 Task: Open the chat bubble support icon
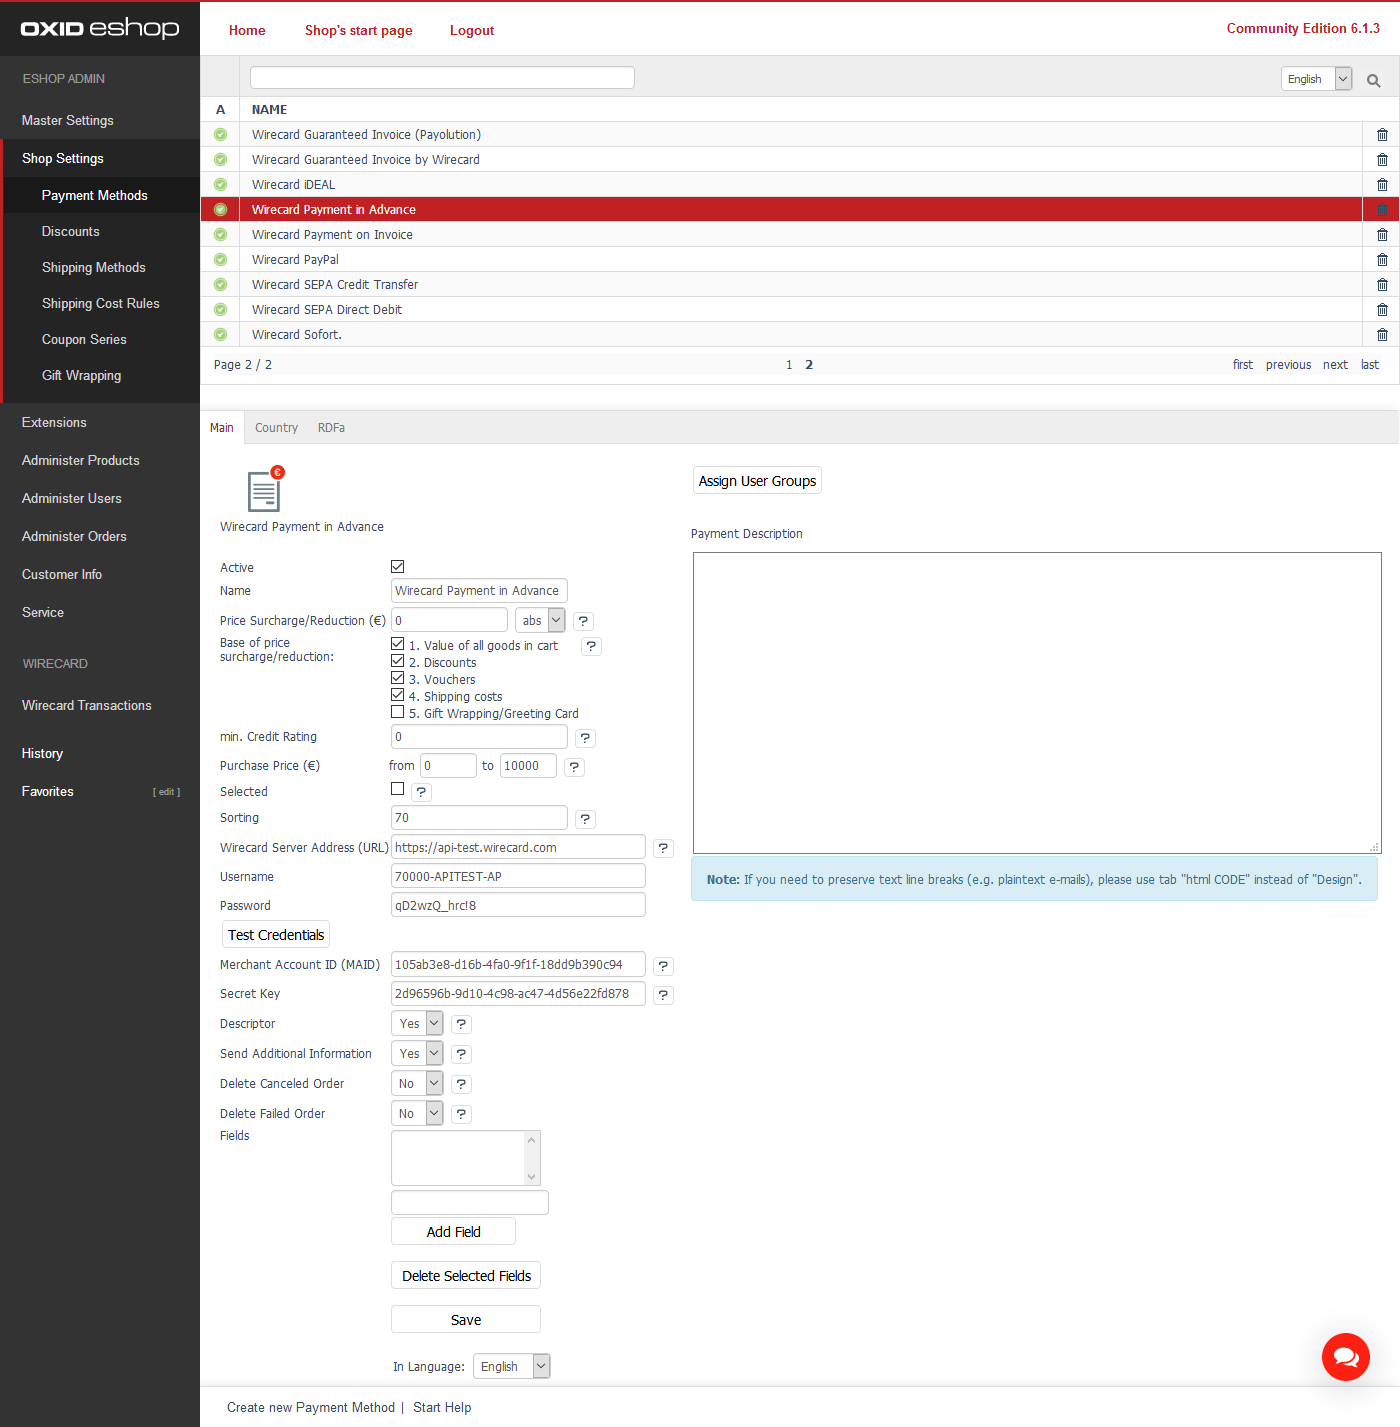pos(1346,1357)
